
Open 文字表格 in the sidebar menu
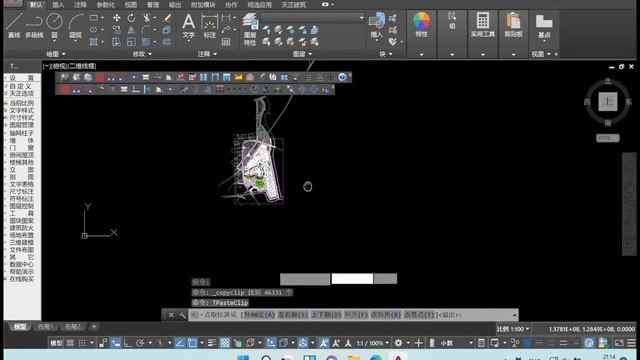coord(22,184)
